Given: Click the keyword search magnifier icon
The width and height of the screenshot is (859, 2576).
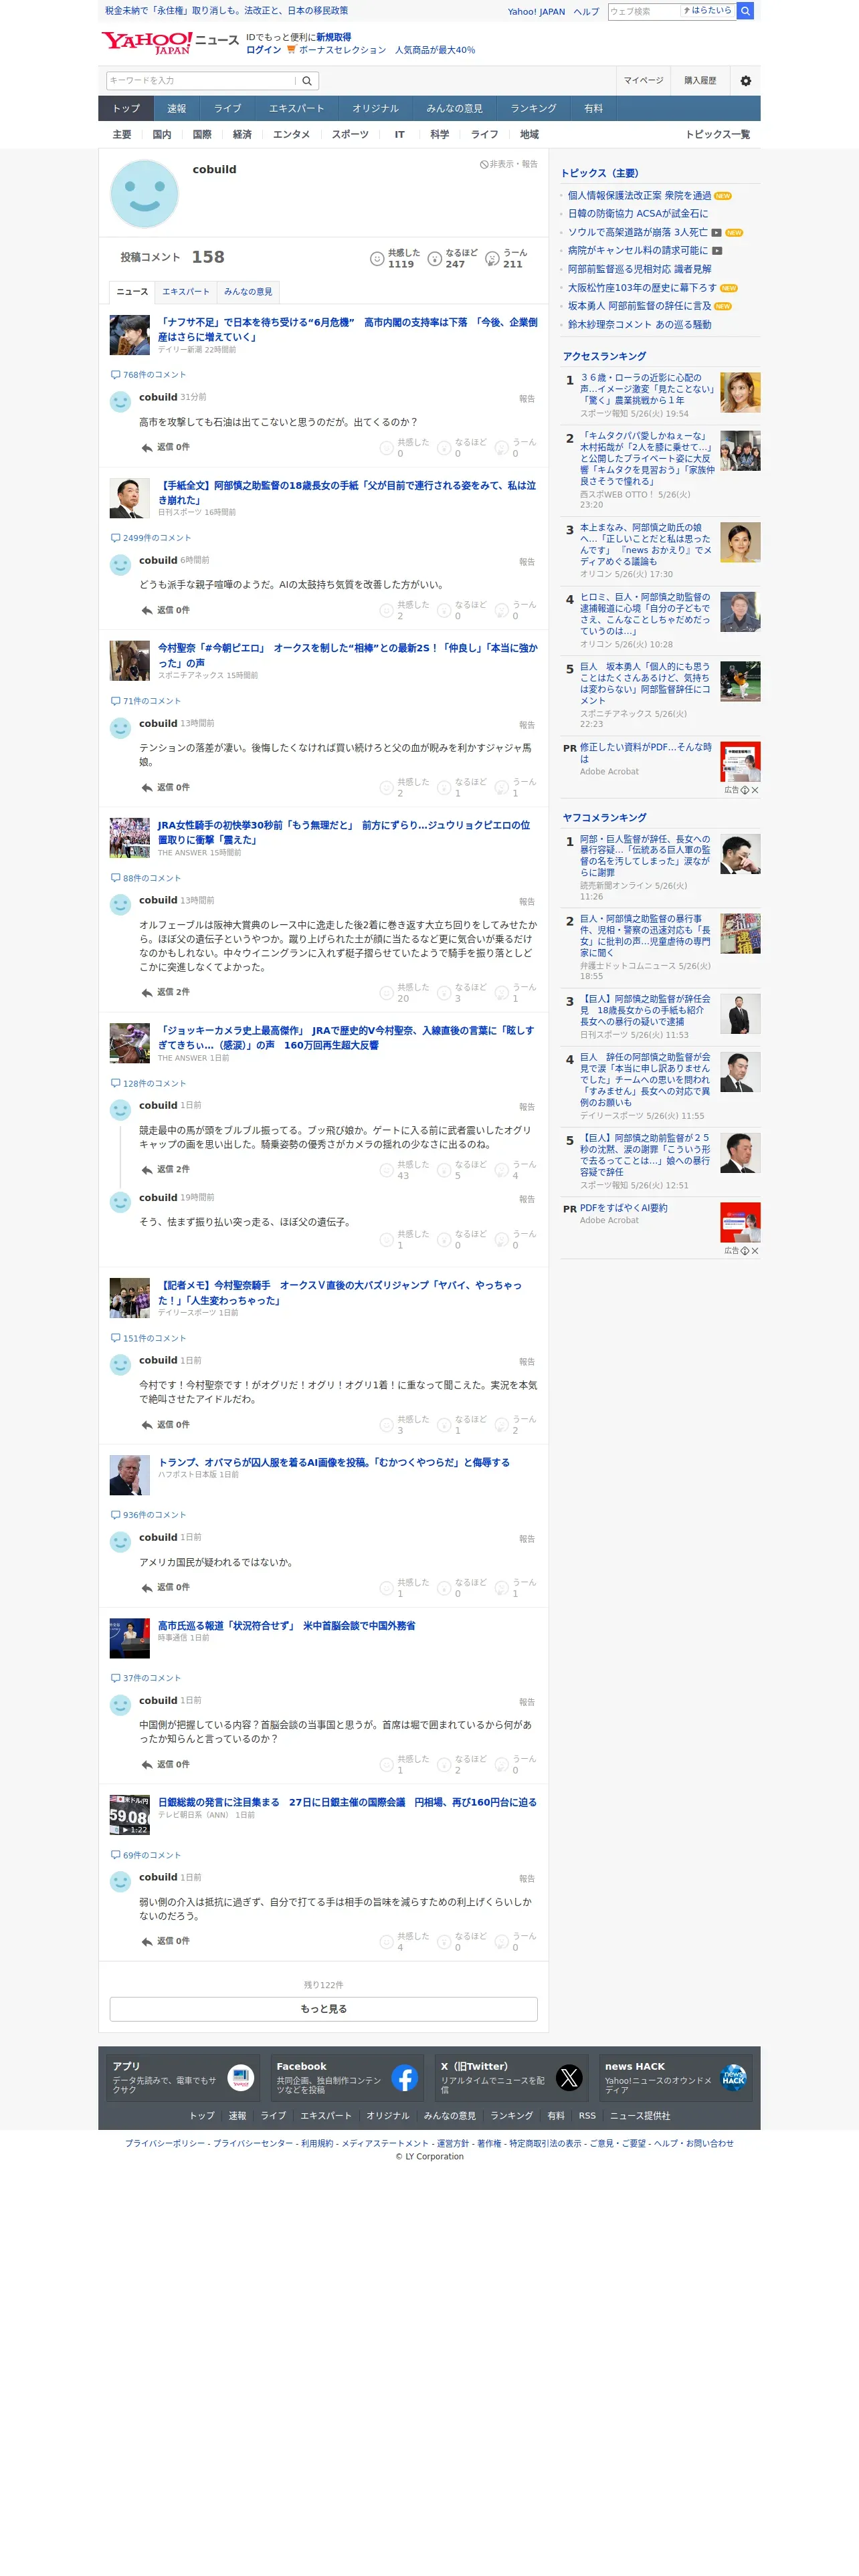Looking at the screenshot, I should 307,81.
